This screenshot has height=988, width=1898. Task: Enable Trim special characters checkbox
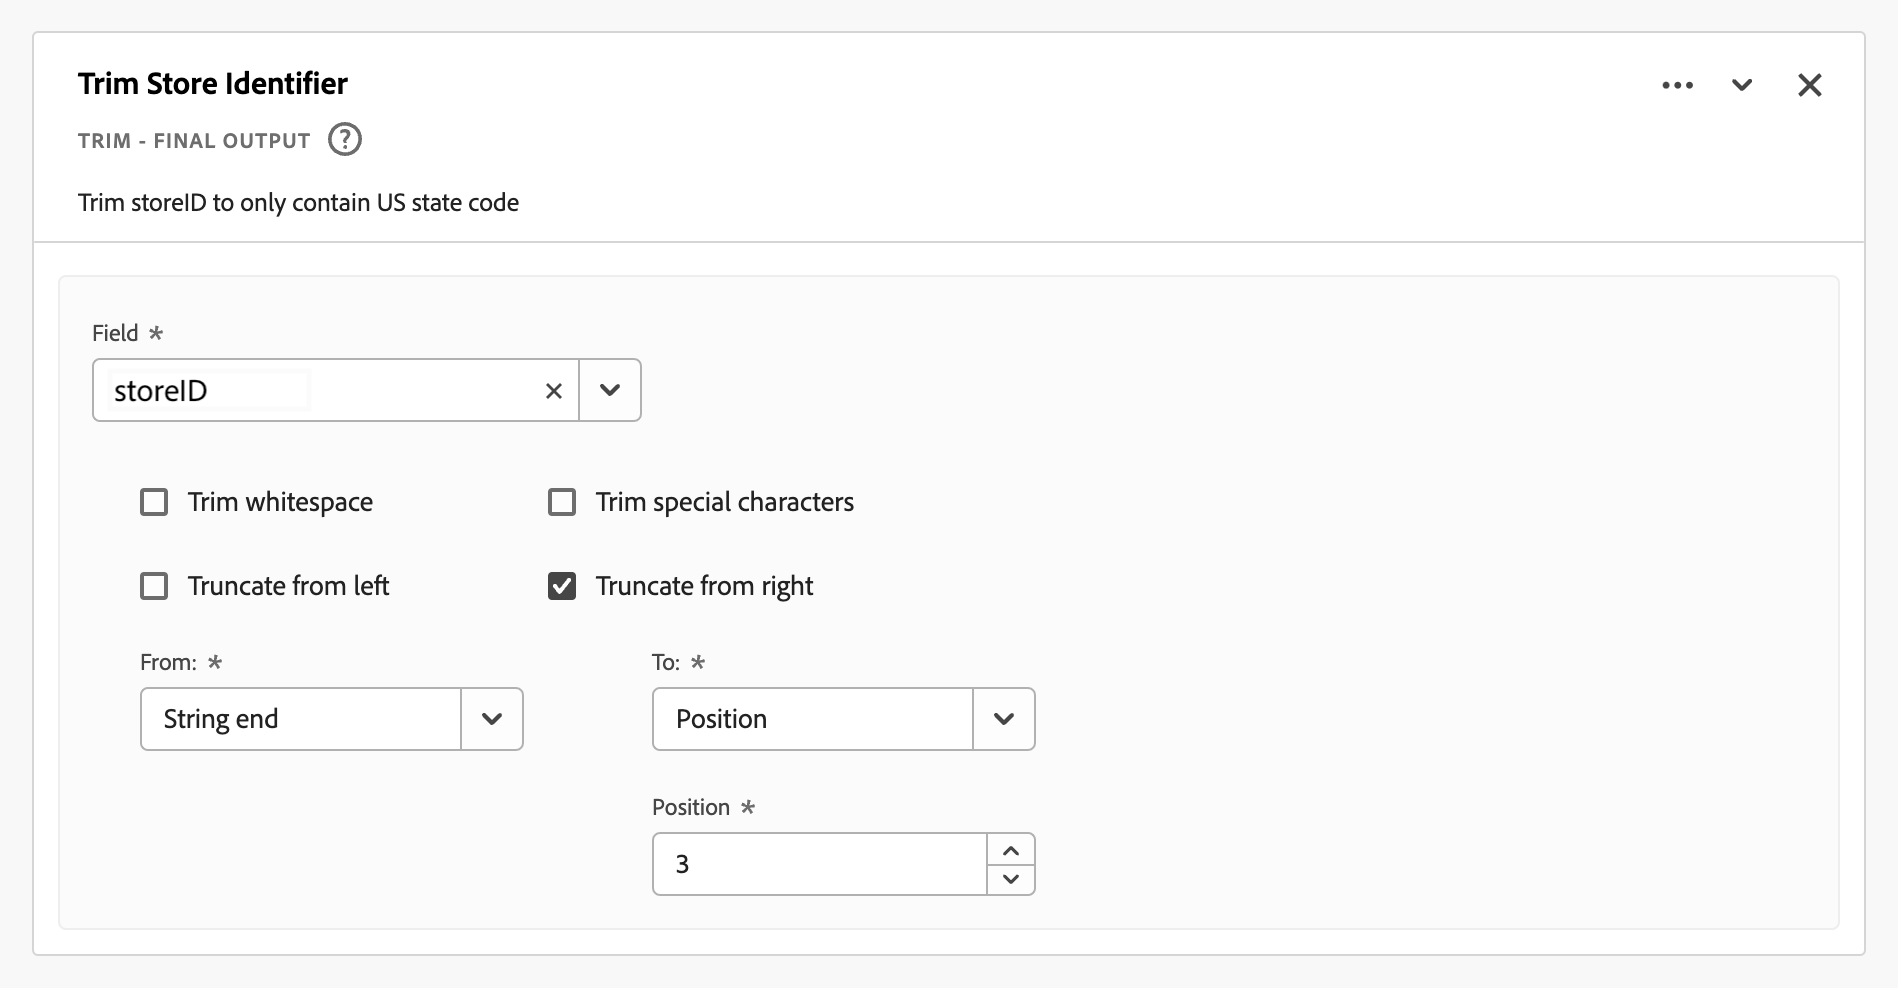(x=562, y=502)
